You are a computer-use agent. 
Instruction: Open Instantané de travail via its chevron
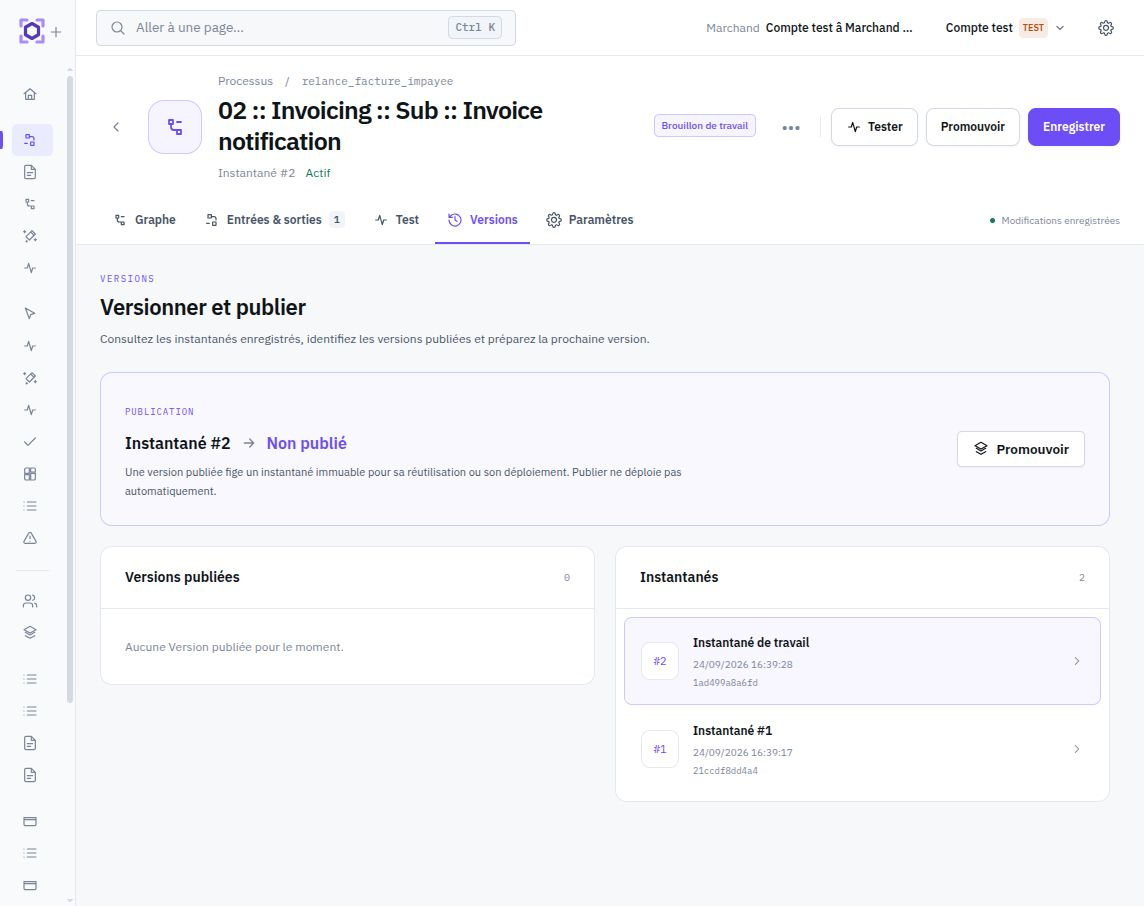tap(1077, 661)
